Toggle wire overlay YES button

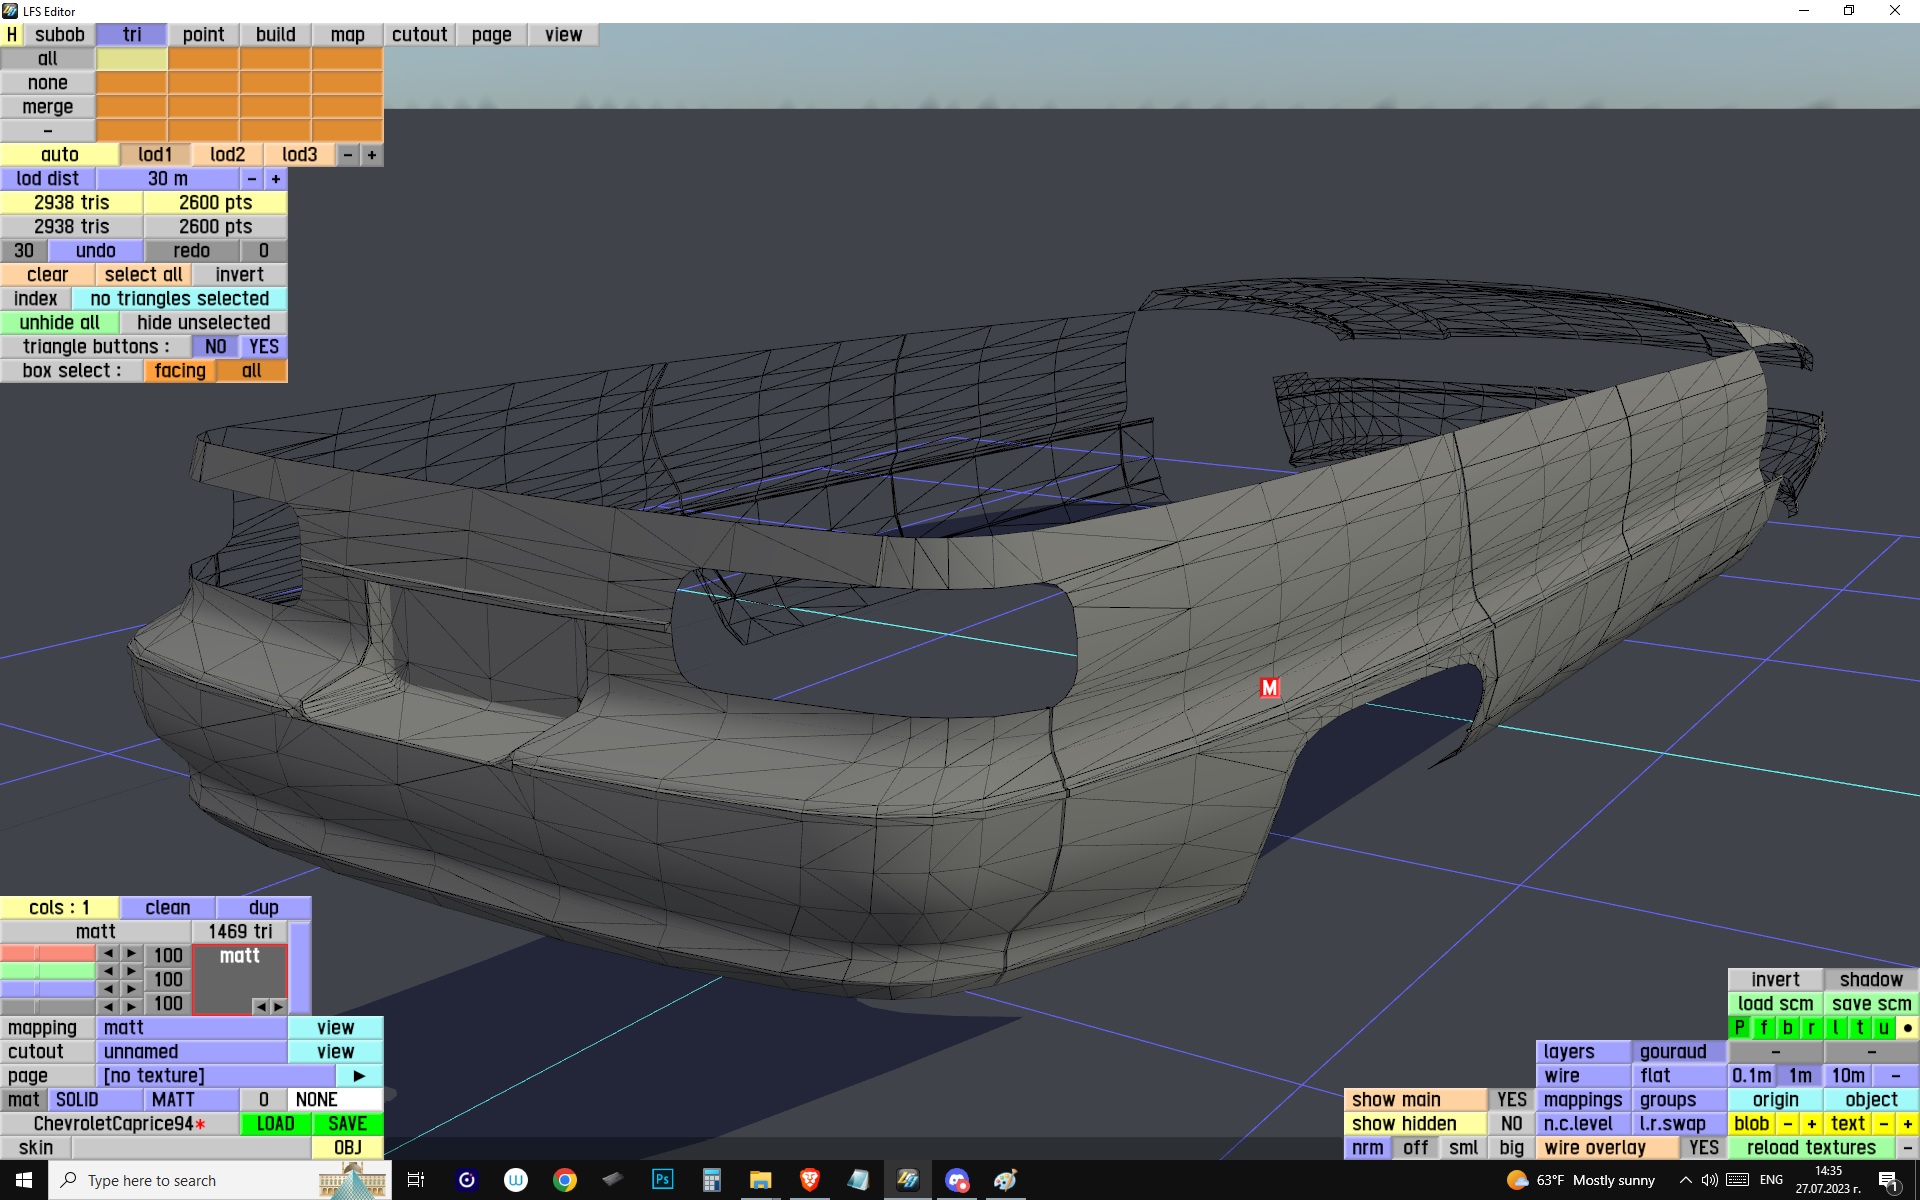(x=1703, y=1148)
